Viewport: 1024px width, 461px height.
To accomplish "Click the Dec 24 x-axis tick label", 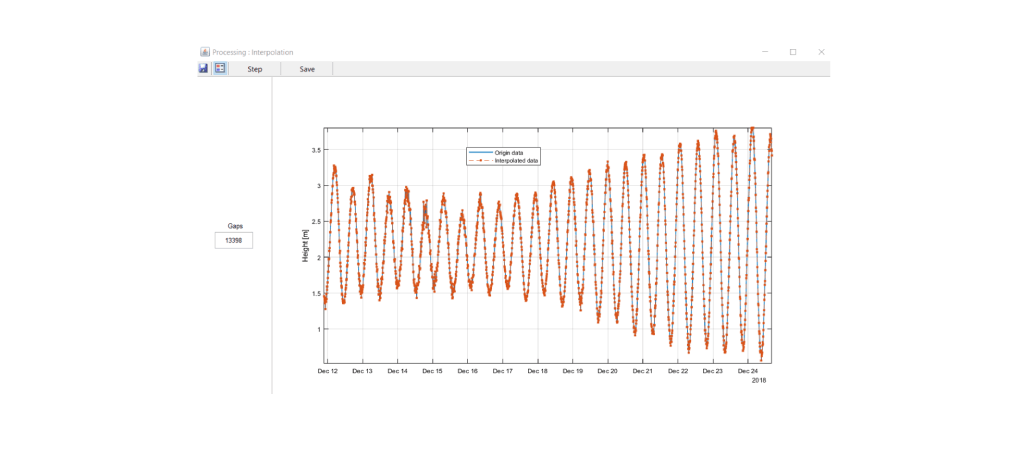I will (747, 371).
